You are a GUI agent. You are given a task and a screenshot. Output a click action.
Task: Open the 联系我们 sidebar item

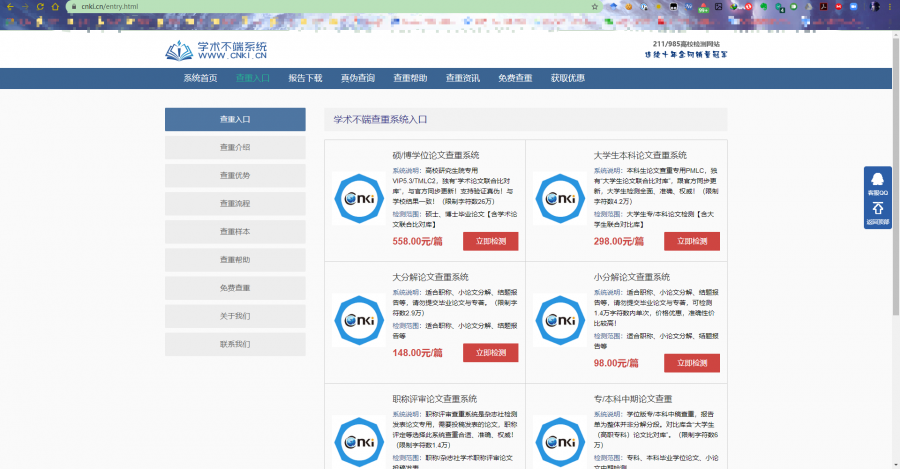pos(235,345)
